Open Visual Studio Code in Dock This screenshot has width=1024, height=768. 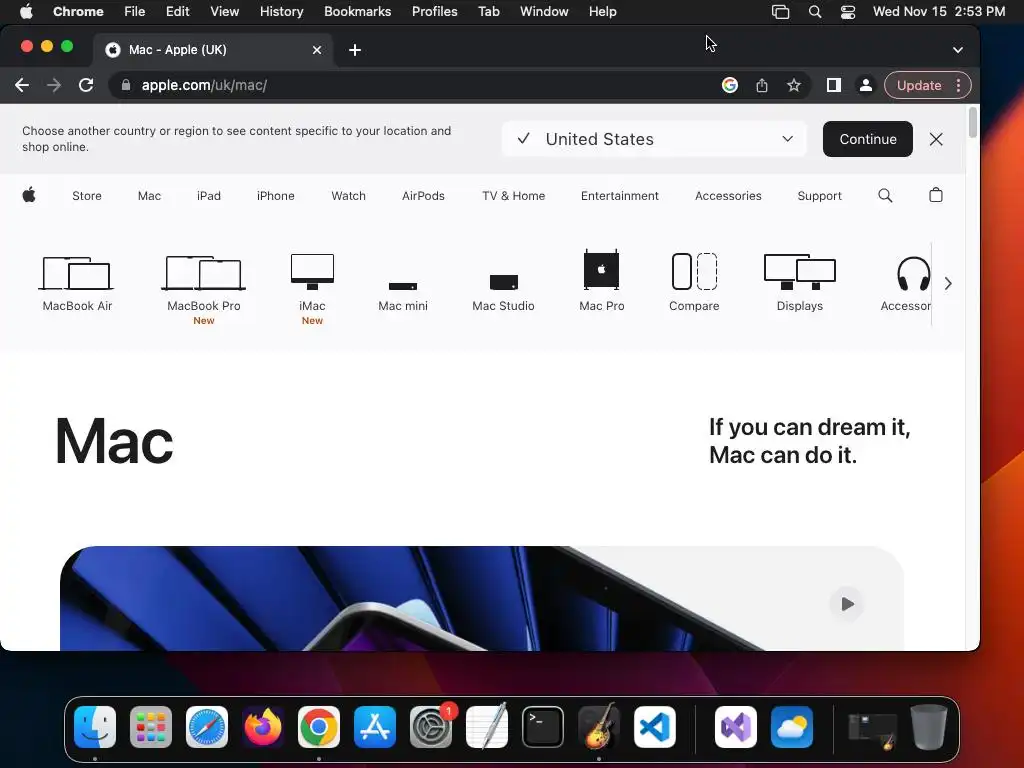tap(654, 727)
